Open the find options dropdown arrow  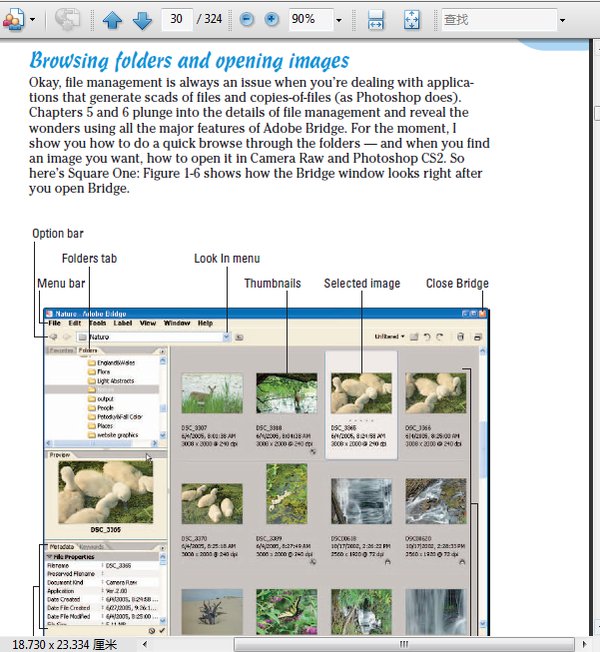[x=563, y=20]
